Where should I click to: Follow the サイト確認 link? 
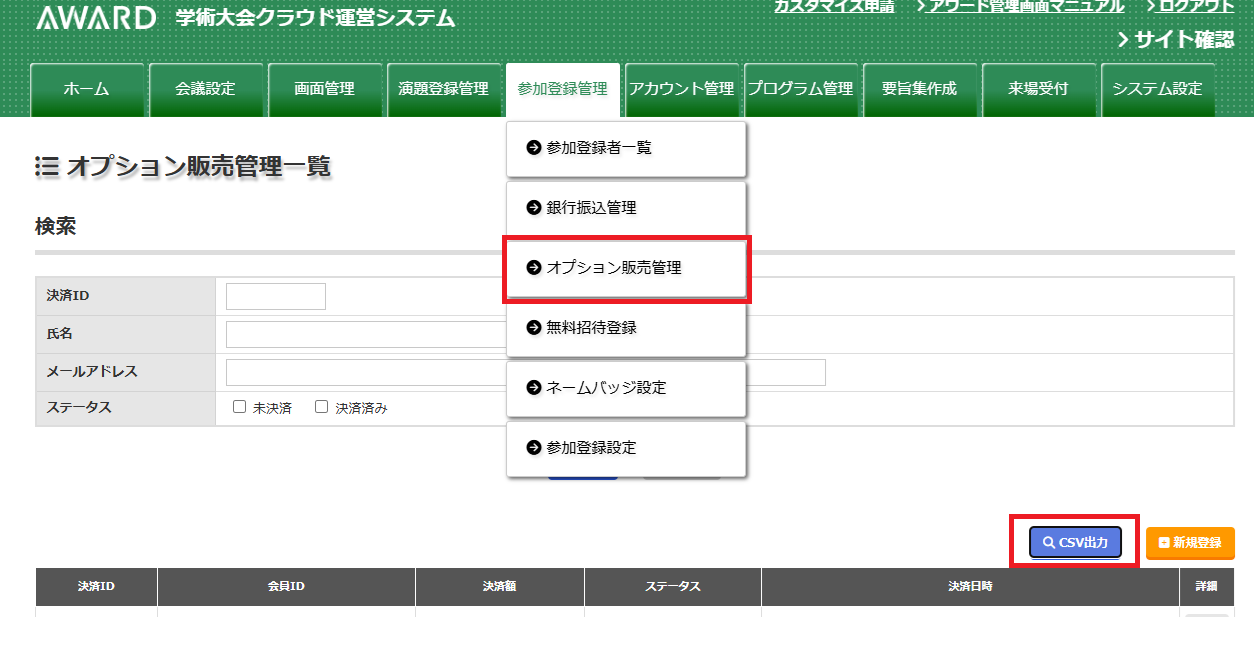[x=1175, y=40]
